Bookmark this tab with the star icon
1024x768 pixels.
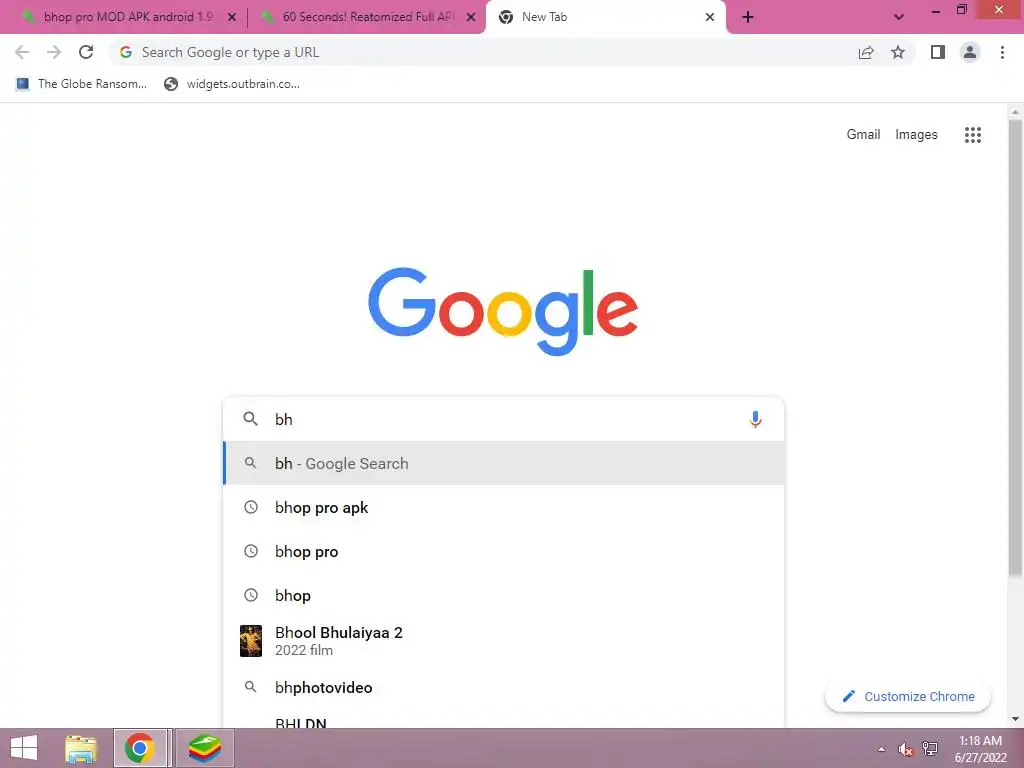point(898,52)
